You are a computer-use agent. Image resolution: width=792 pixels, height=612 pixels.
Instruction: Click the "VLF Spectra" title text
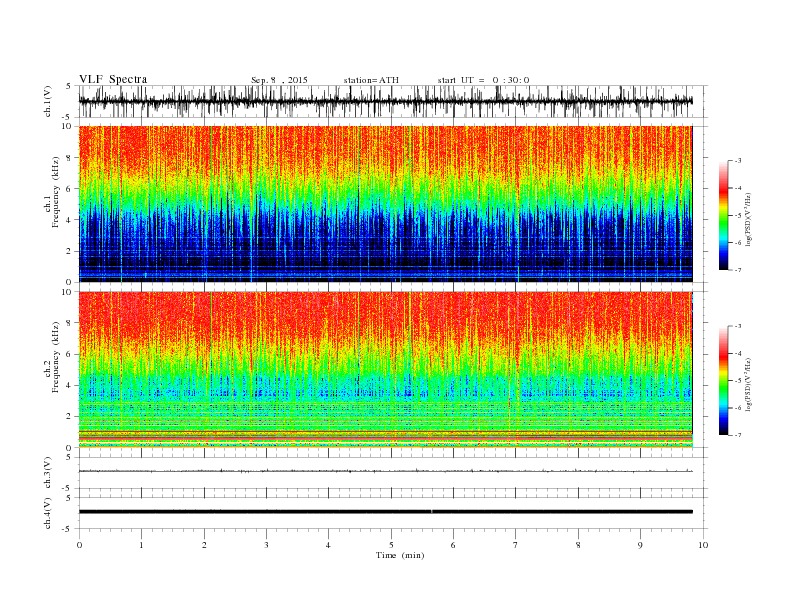tap(113, 79)
